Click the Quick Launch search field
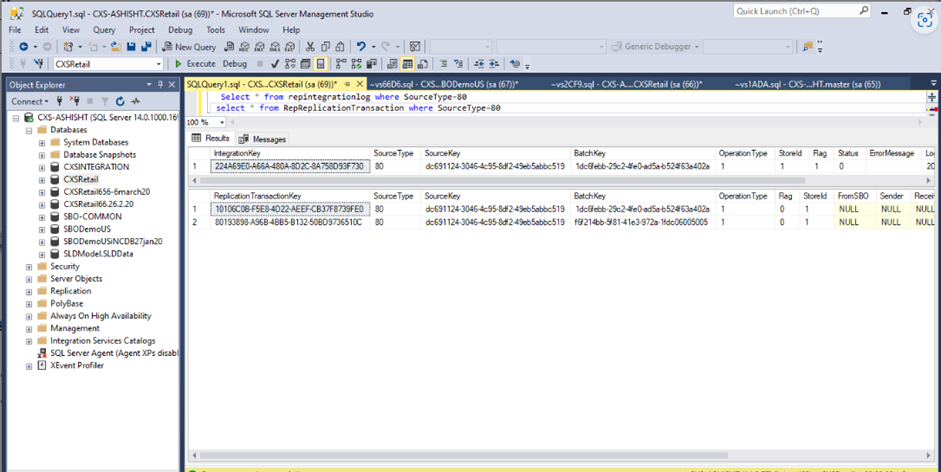Image resolution: width=941 pixels, height=472 pixels. pyautogui.click(x=802, y=11)
